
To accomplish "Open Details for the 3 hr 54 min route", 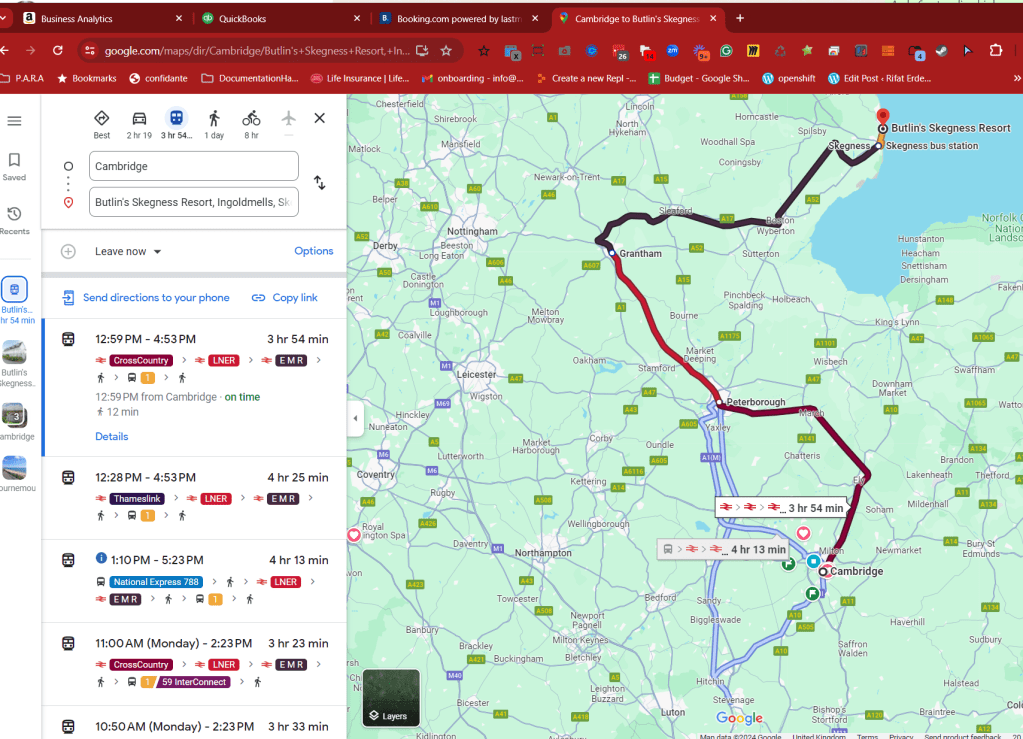I will point(112,437).
